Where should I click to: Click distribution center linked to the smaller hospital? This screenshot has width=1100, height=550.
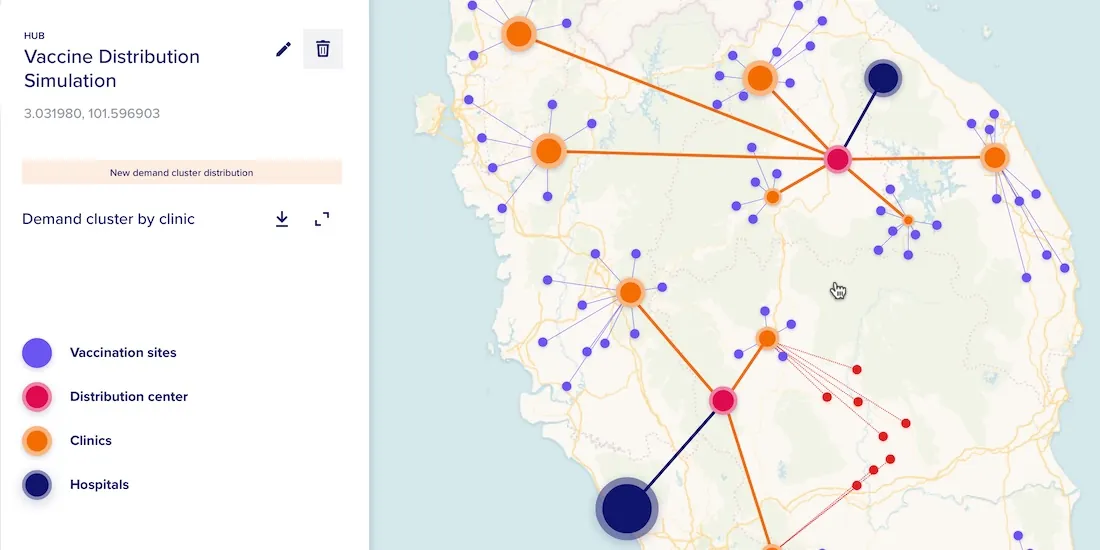pos(837,158)
